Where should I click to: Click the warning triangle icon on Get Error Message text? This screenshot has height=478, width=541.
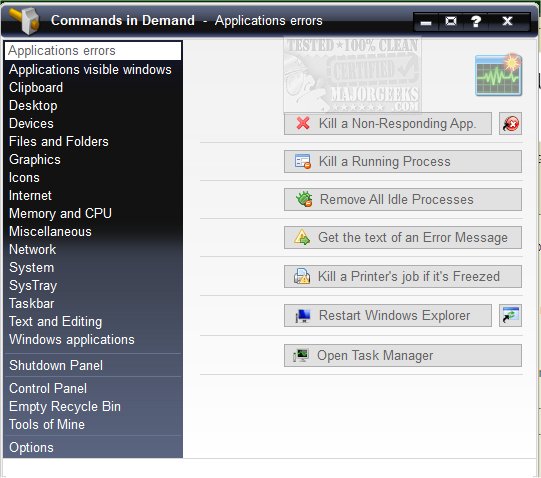(302, 237)
